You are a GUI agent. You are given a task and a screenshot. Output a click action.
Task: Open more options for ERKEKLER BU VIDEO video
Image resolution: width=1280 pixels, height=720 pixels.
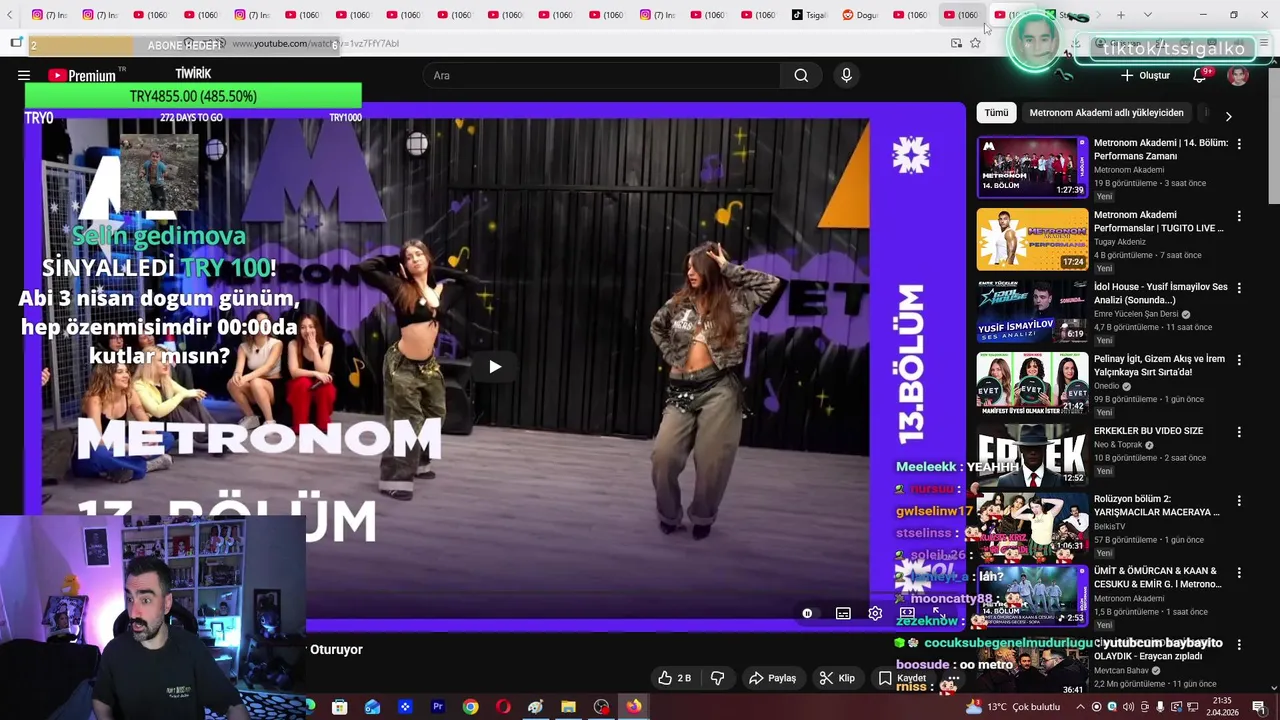[1239, 432]
